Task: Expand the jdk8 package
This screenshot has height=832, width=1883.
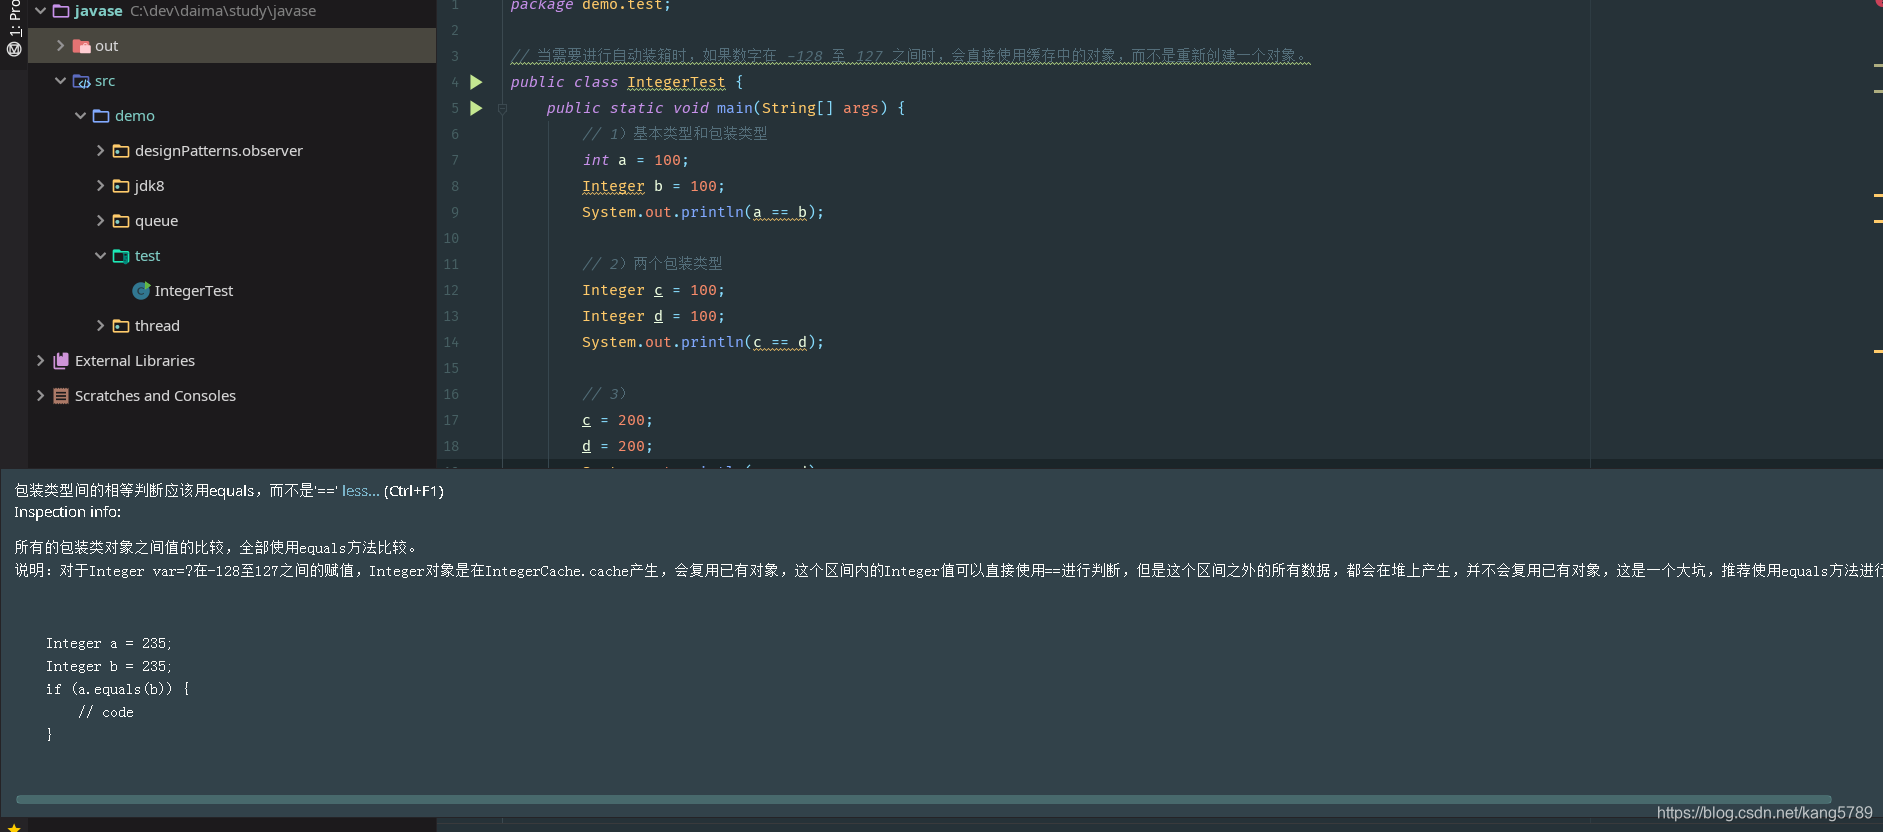Action: [100, 186]
